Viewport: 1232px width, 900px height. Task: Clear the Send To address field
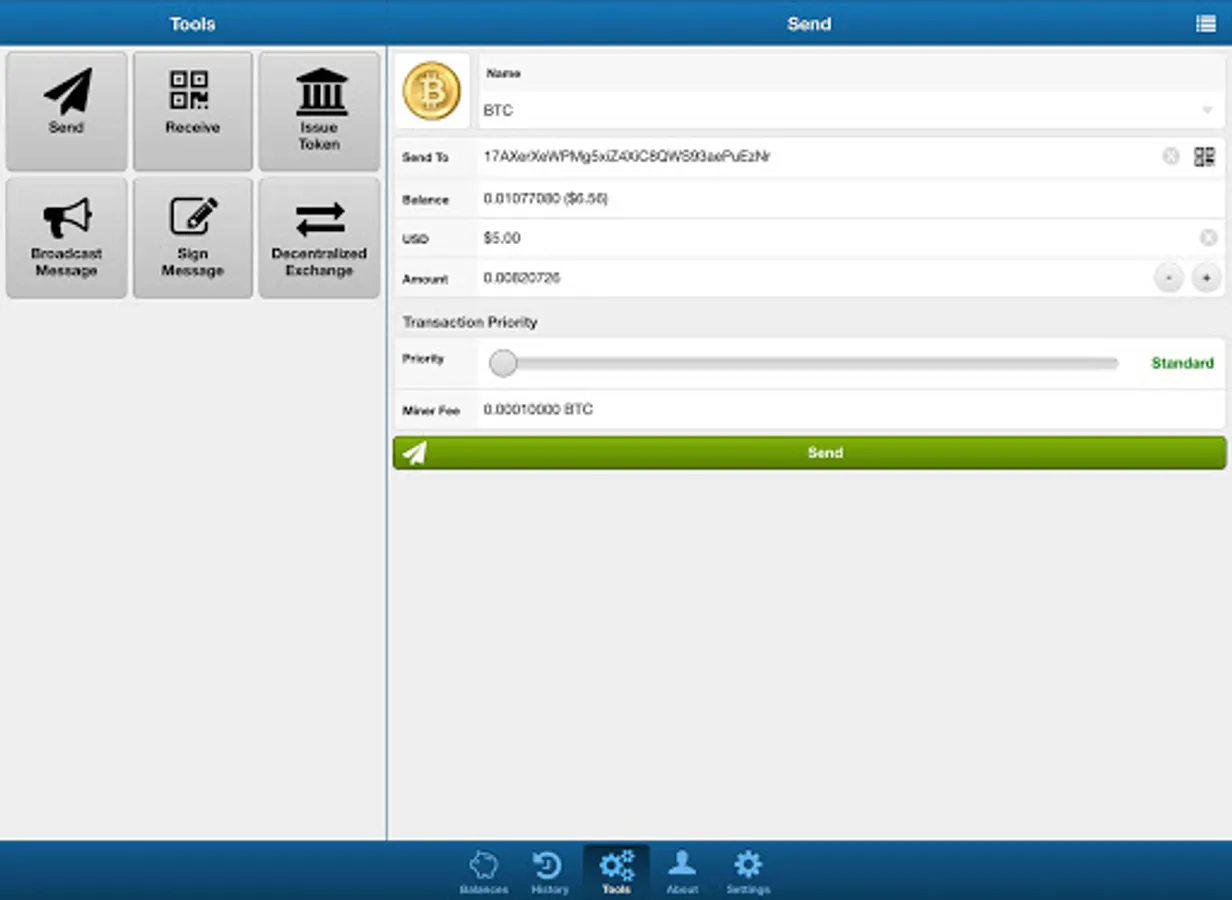[1171, 157]
